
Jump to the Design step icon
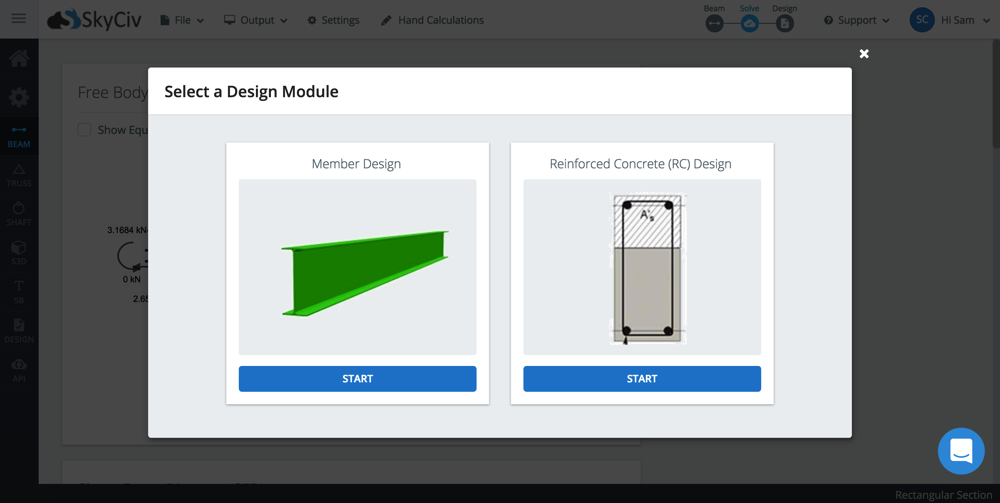pyautogui.click(x=784, y=23)
